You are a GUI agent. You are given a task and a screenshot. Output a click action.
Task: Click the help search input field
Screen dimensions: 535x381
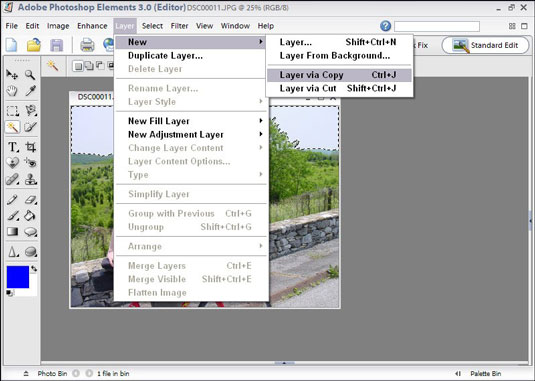[437, 26]
